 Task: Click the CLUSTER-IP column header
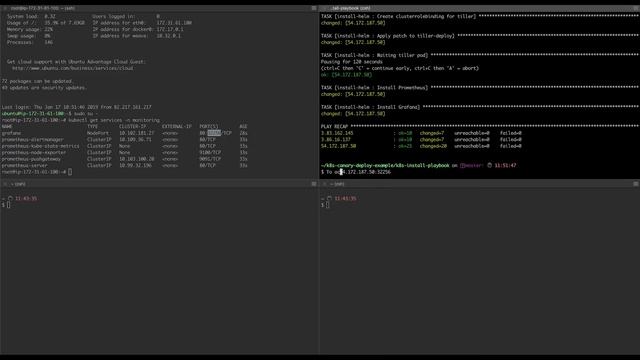click(133, 127)
